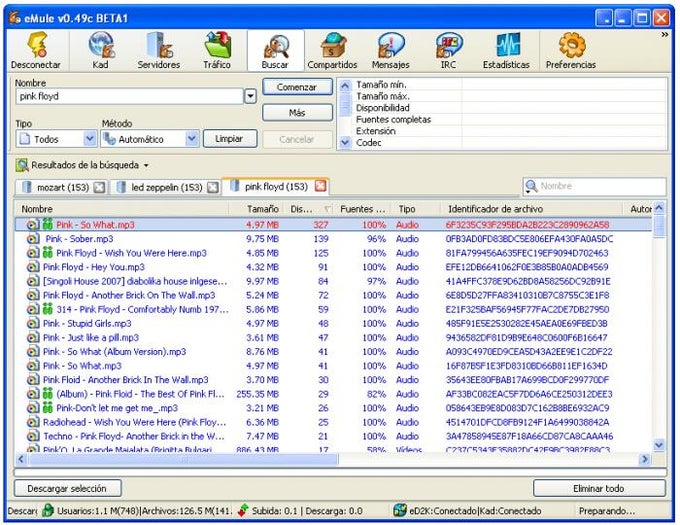This screenshot has height=525, width=680.
Task: Click the Codec filter row
Action: 510,143
